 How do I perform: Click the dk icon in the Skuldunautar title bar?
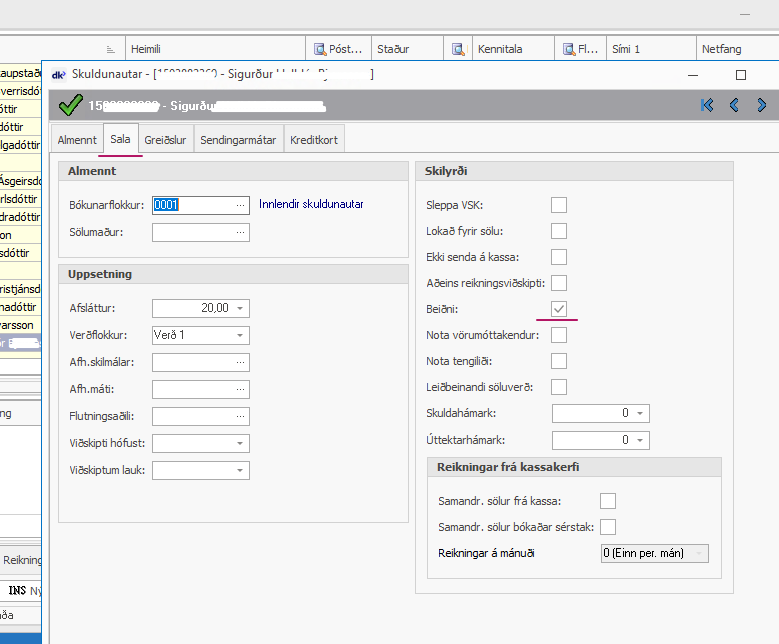[59, 74]
